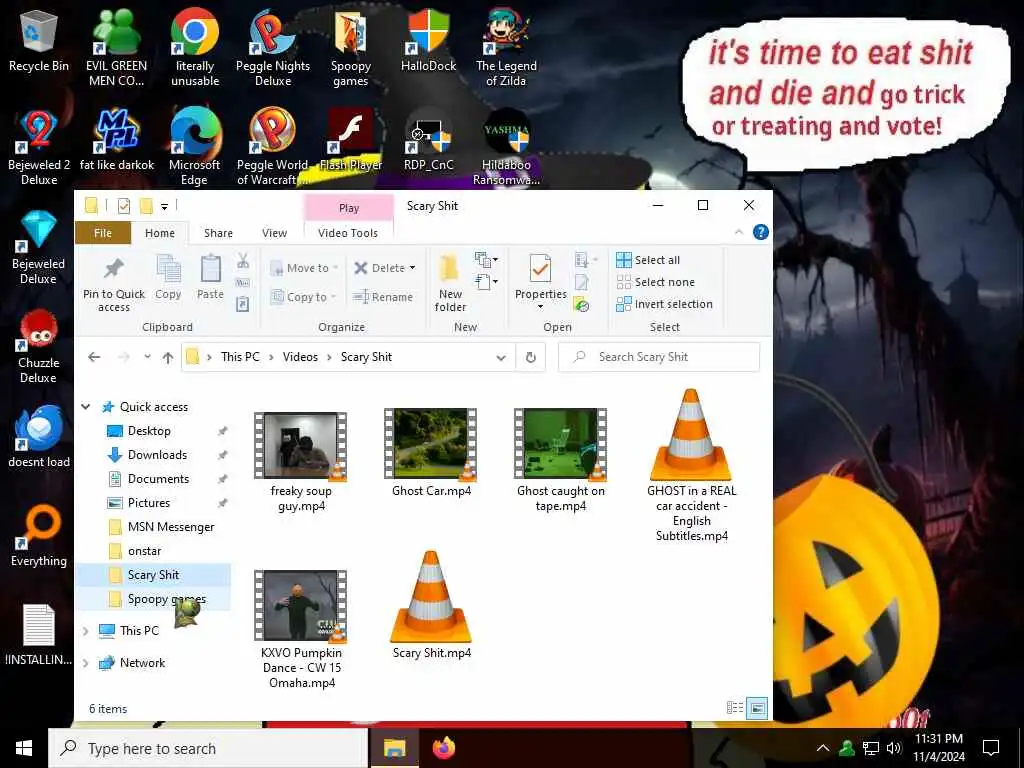1024x768 pixels.
Task: Go up one folder level arrow
Action: [168, 357]
